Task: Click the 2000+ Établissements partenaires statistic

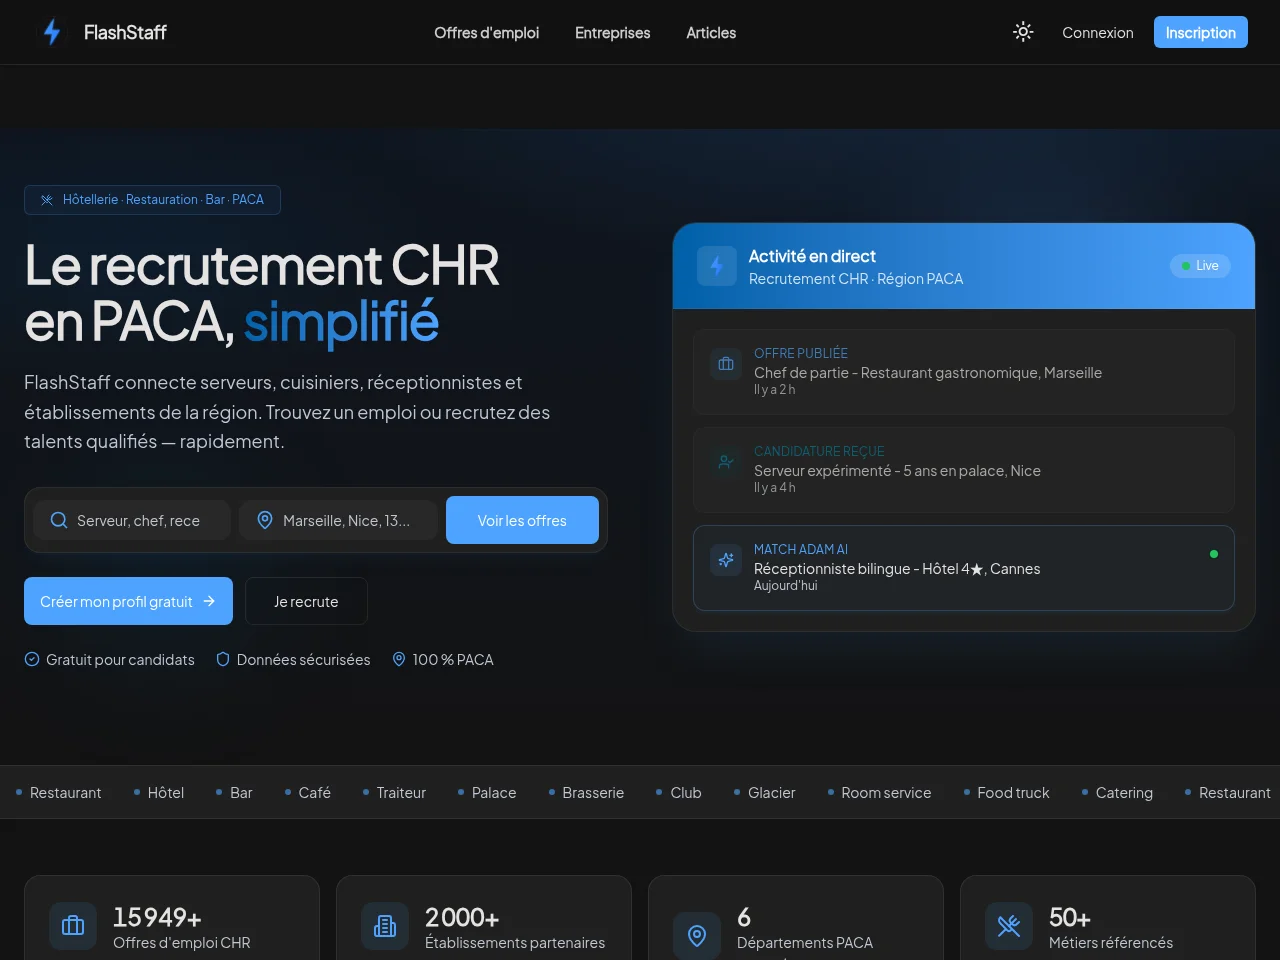Action: click(462, 917)
